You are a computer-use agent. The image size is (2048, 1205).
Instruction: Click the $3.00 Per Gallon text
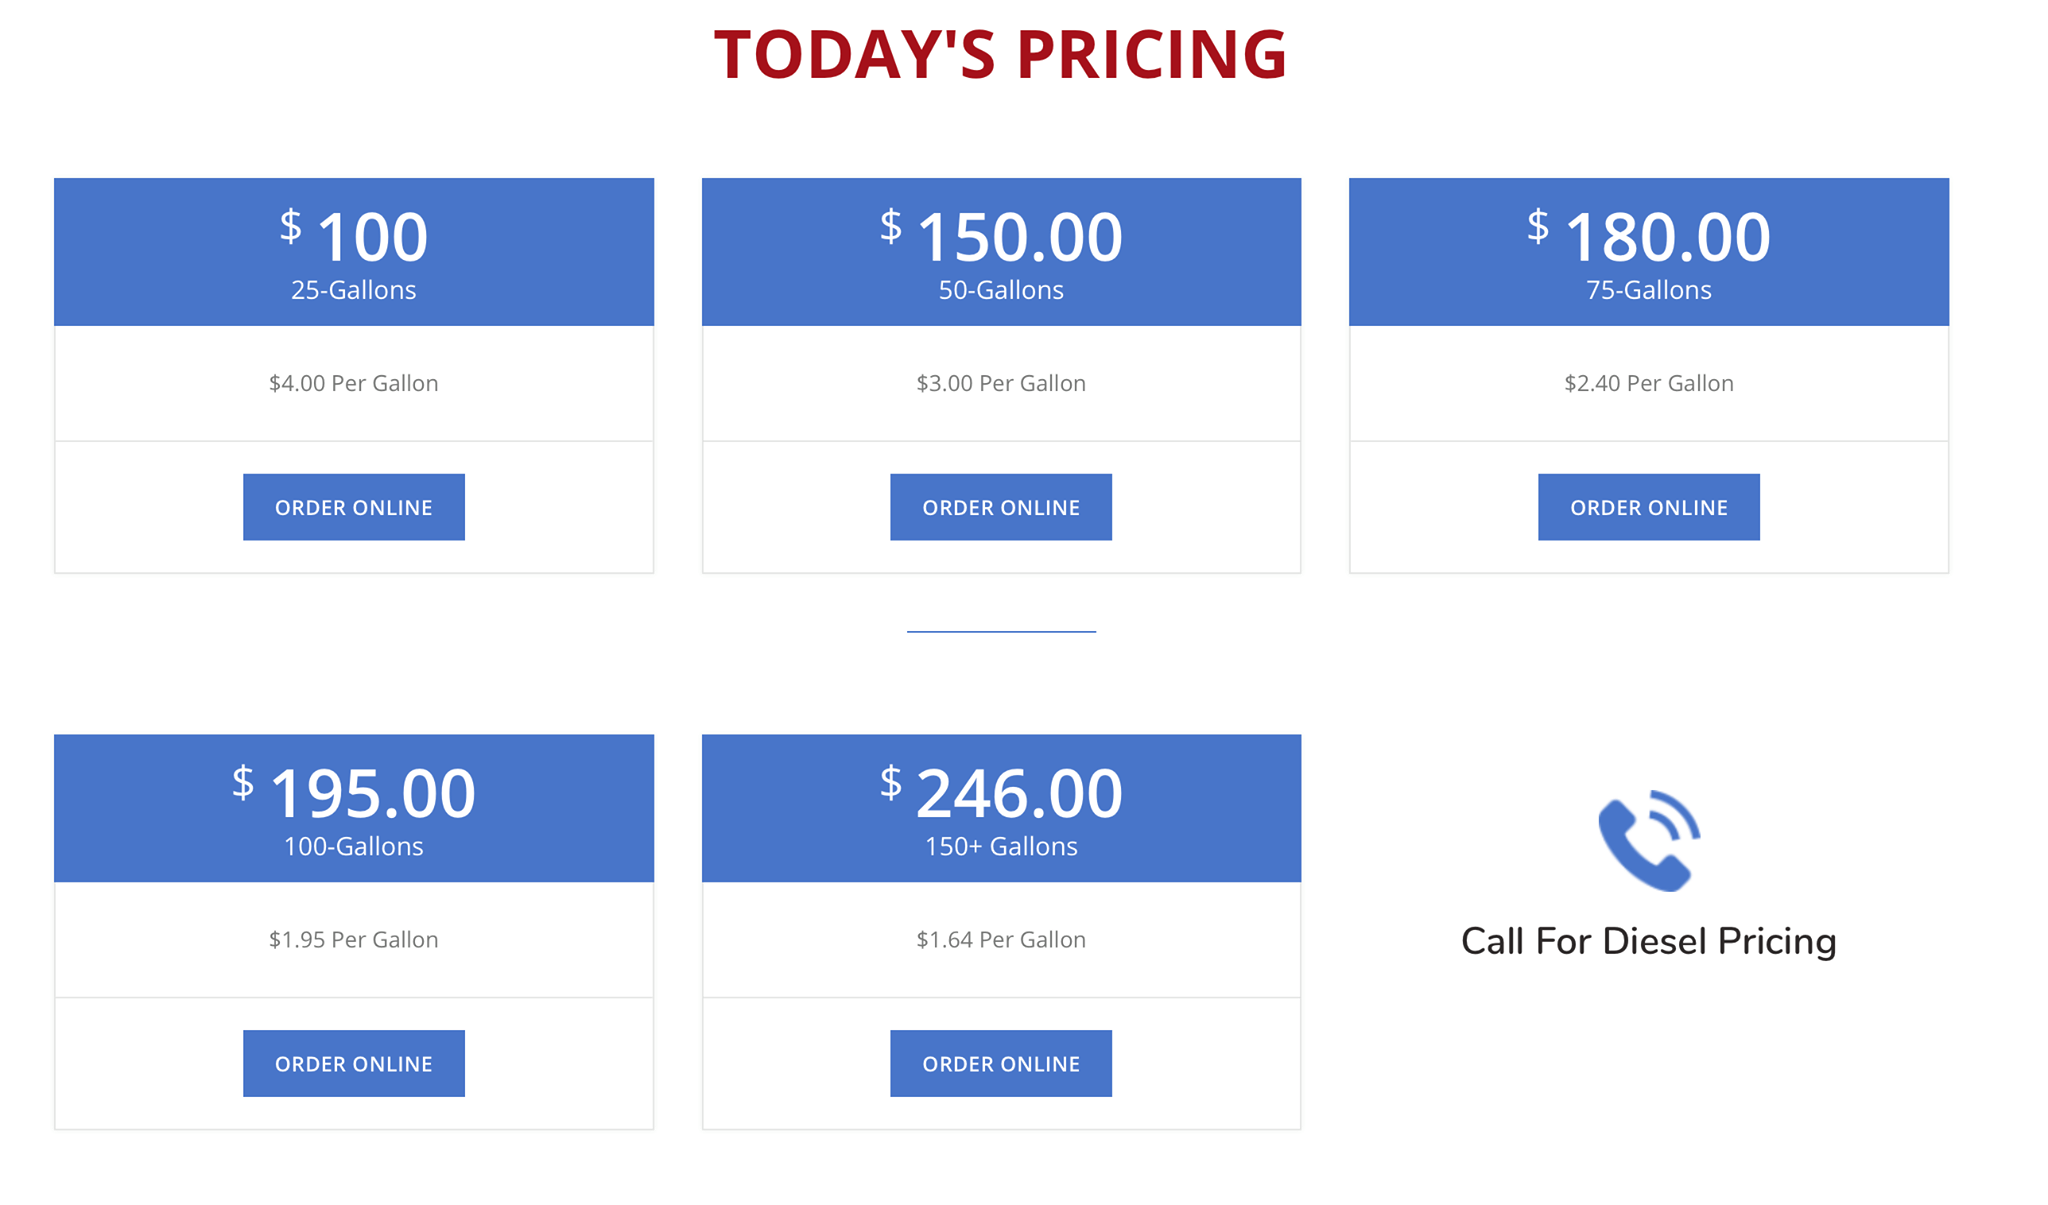[1000, 383]
